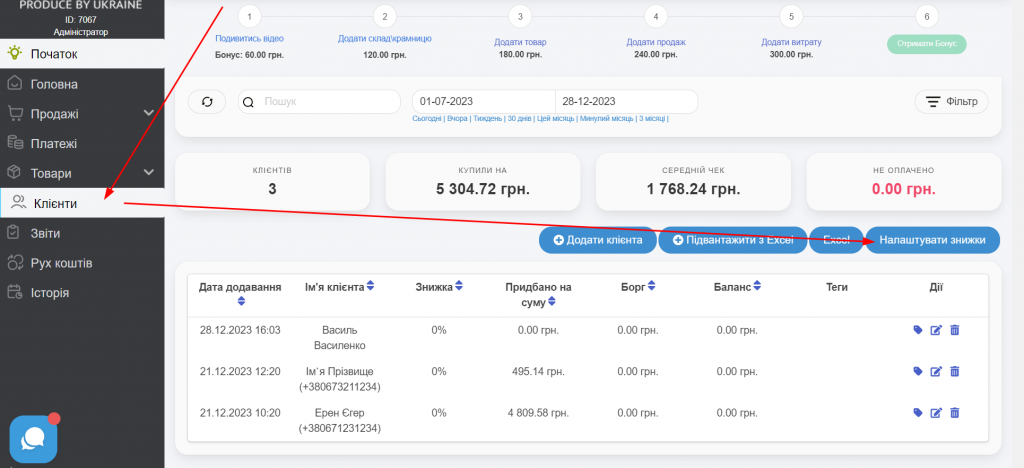Open the chat support widget
Viewport: 1024px width, 468px height.
[x=34, y=438]
